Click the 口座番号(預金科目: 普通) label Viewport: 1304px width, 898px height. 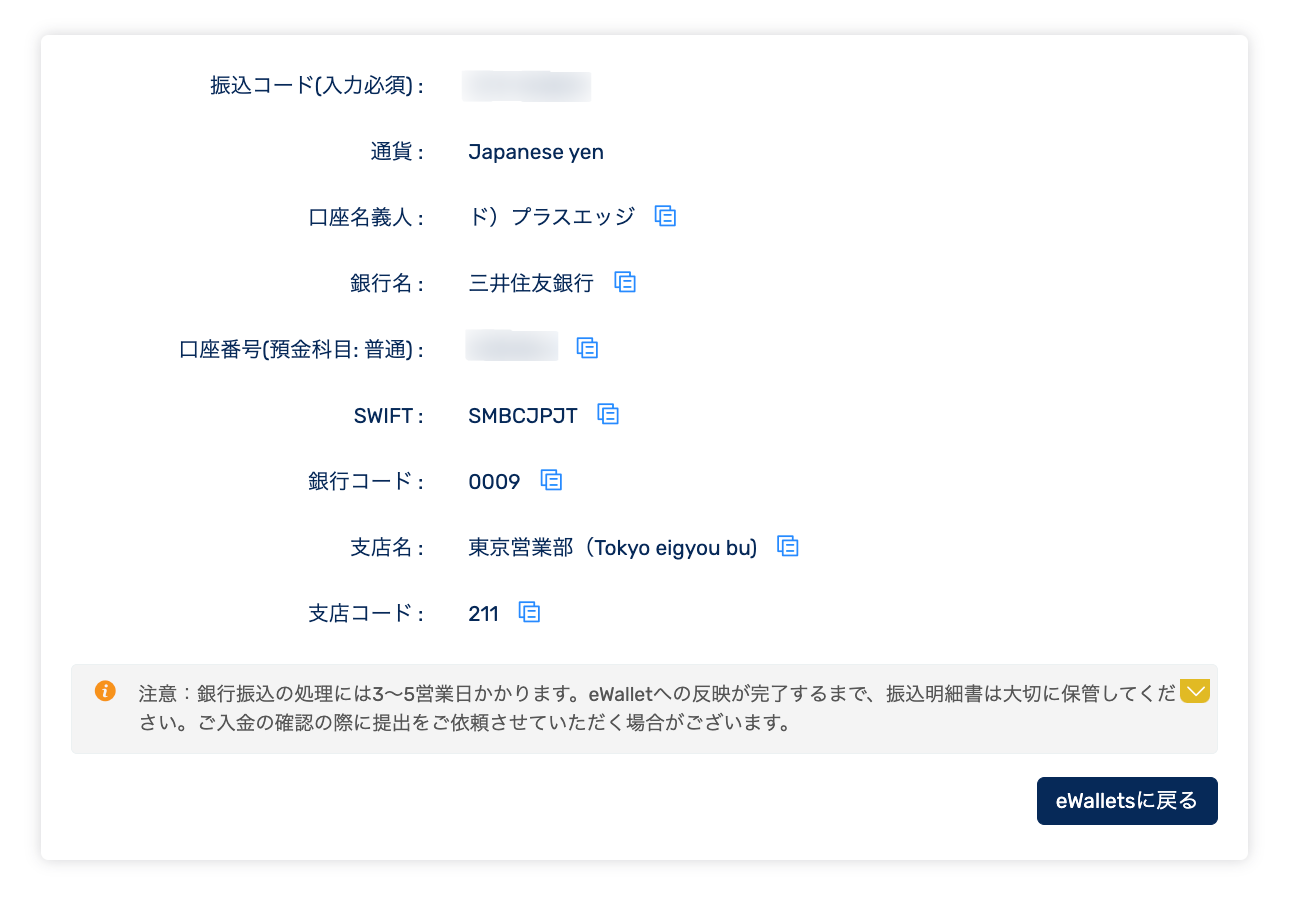(x=301, y=349)
